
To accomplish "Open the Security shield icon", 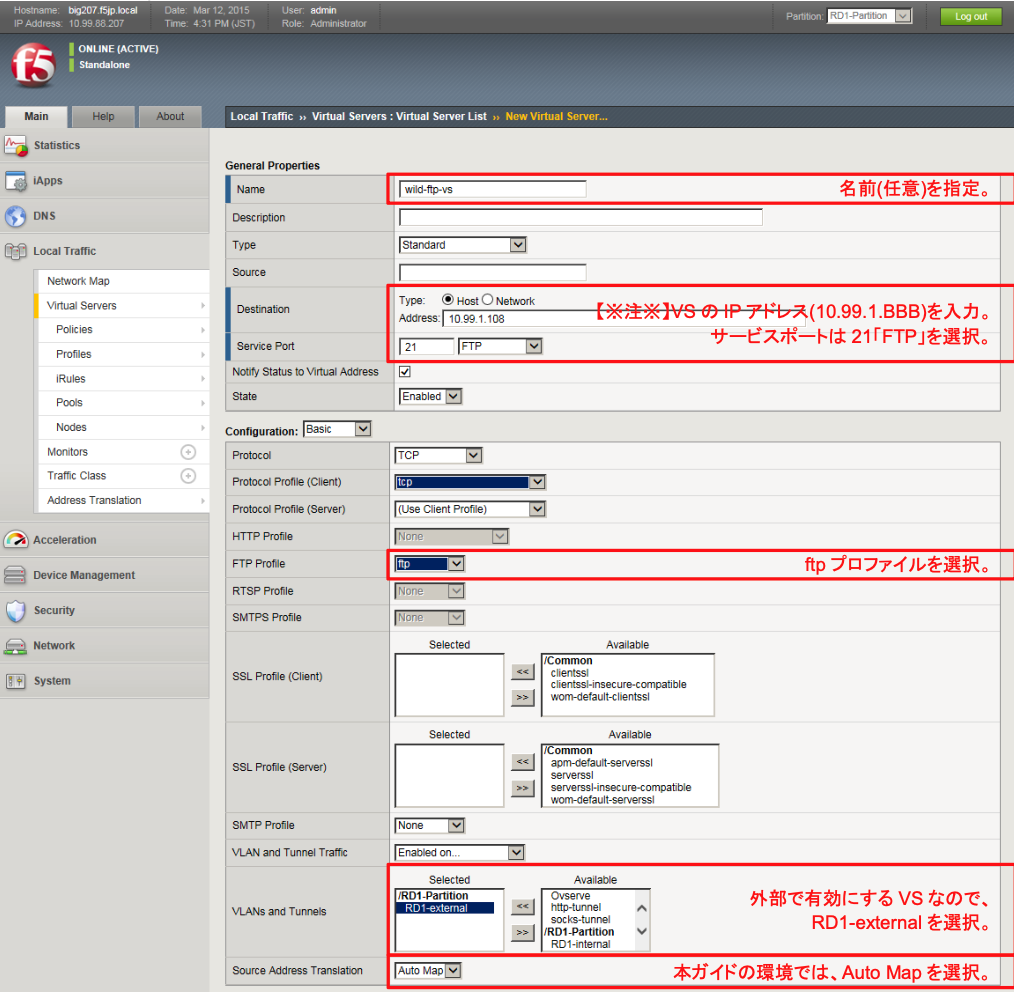I will pyautogui.click(x=16, y=610).
